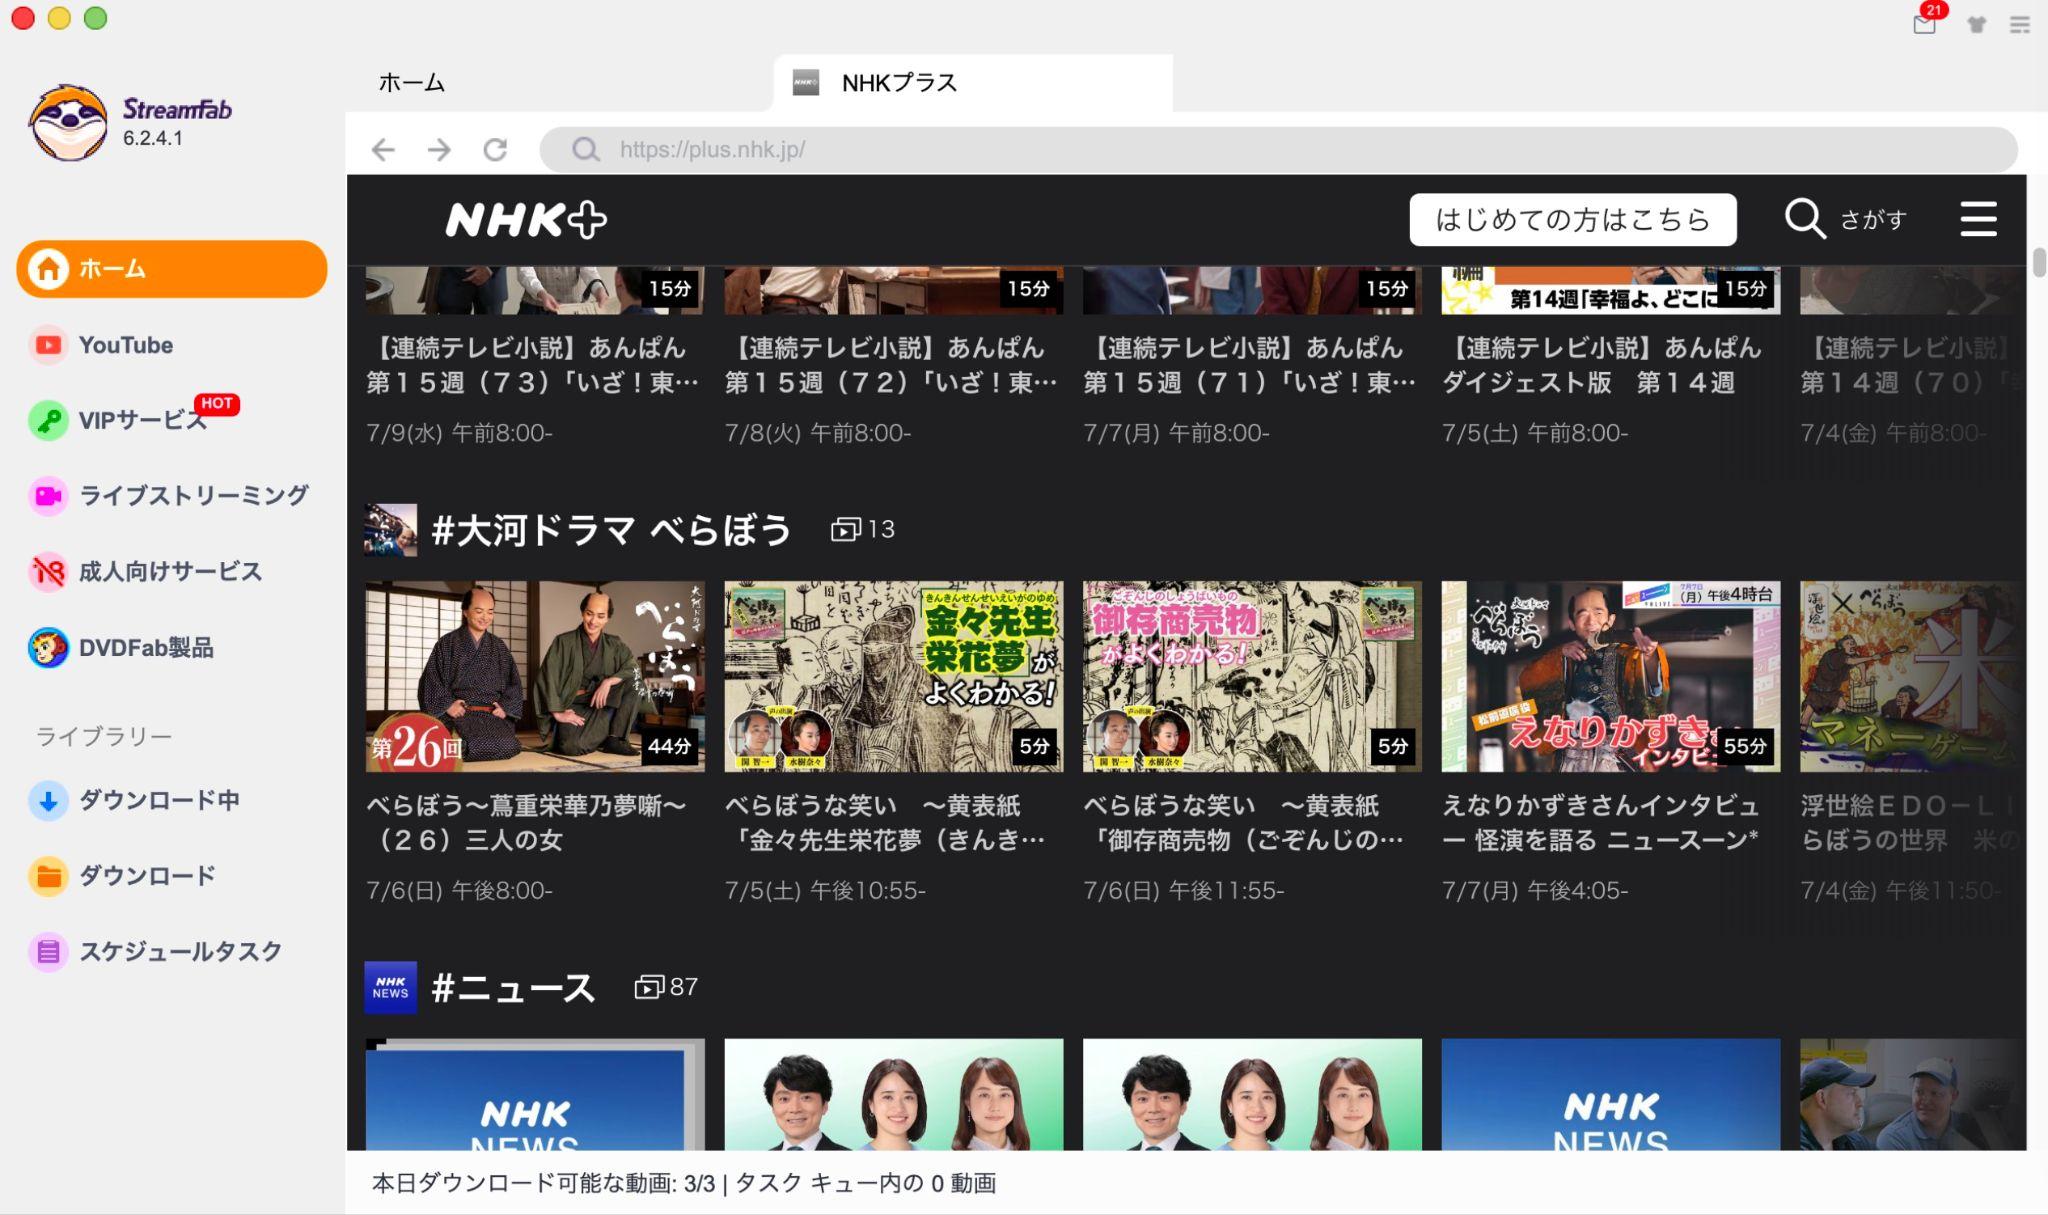
Task: Click the t-shirt skin icon
Action: tap(1977, 25)
